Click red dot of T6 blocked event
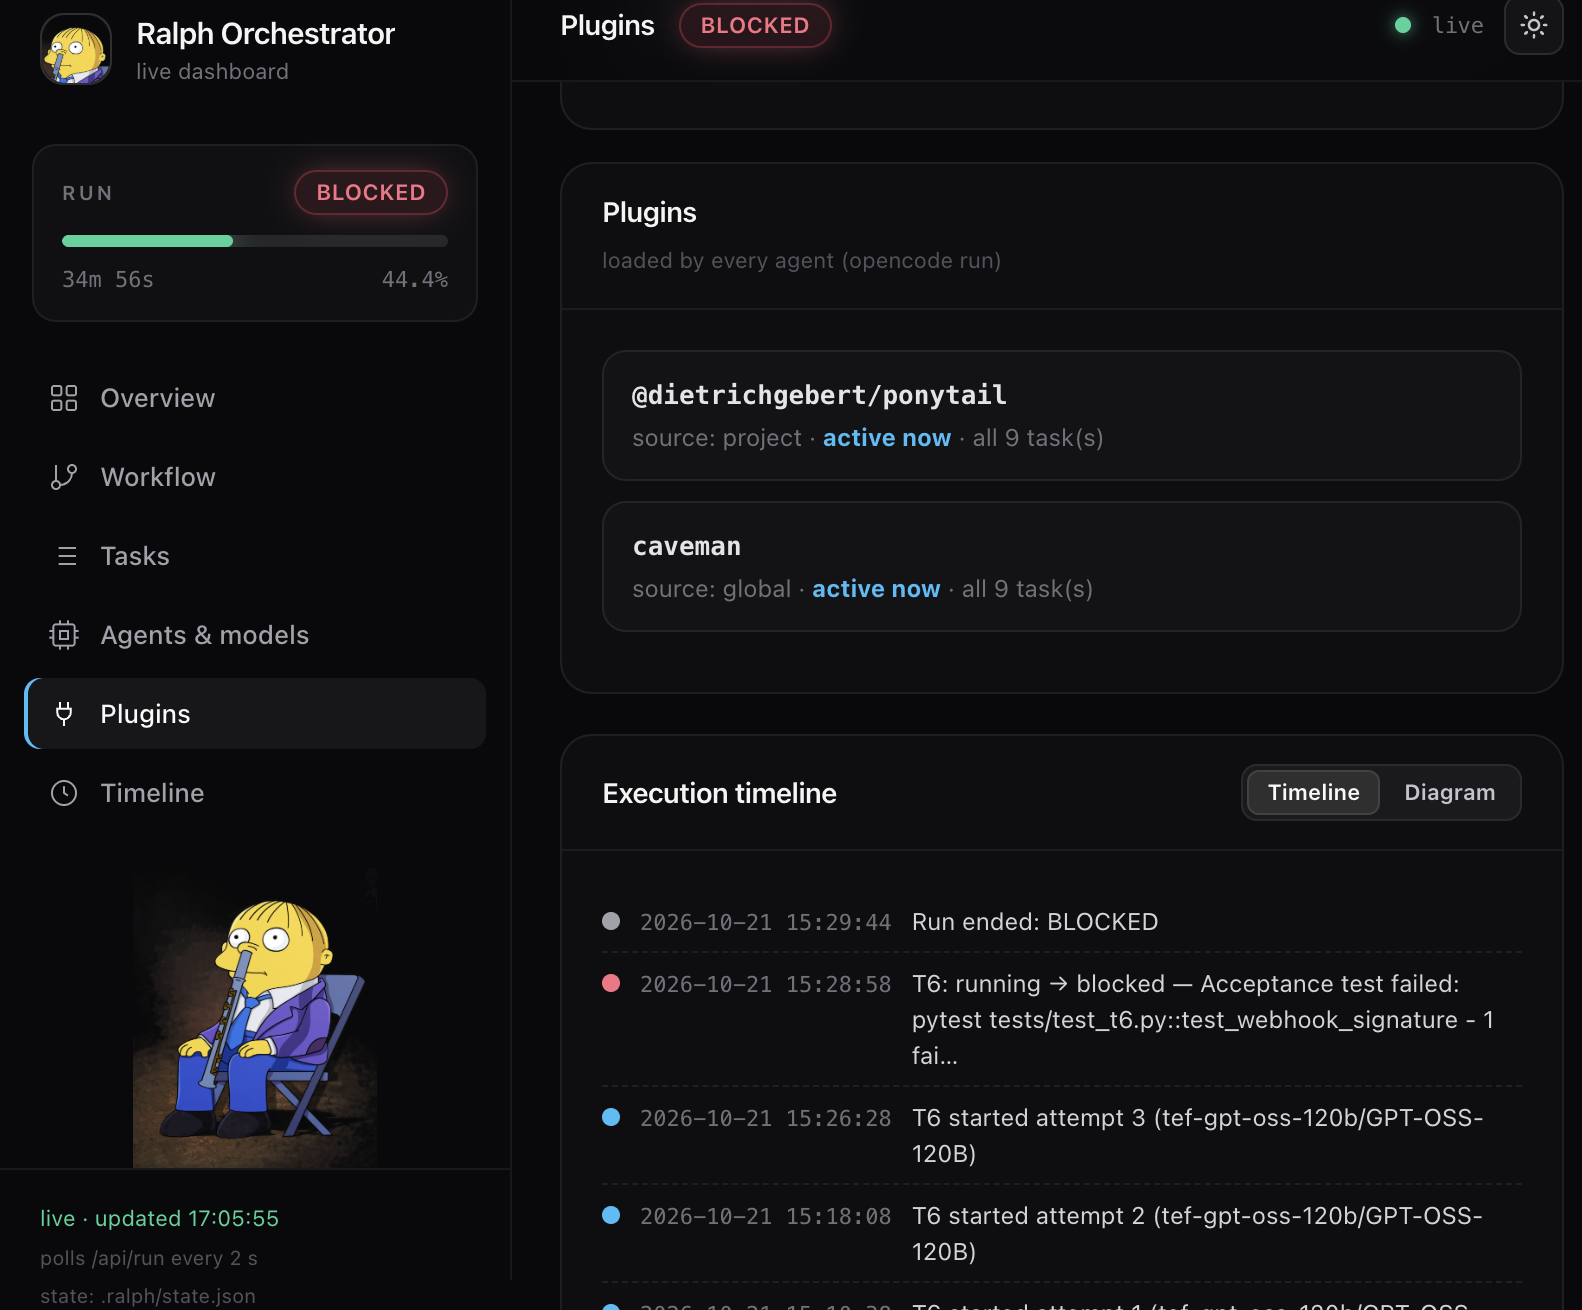The image size is (1582, 1310). (611, 983)
